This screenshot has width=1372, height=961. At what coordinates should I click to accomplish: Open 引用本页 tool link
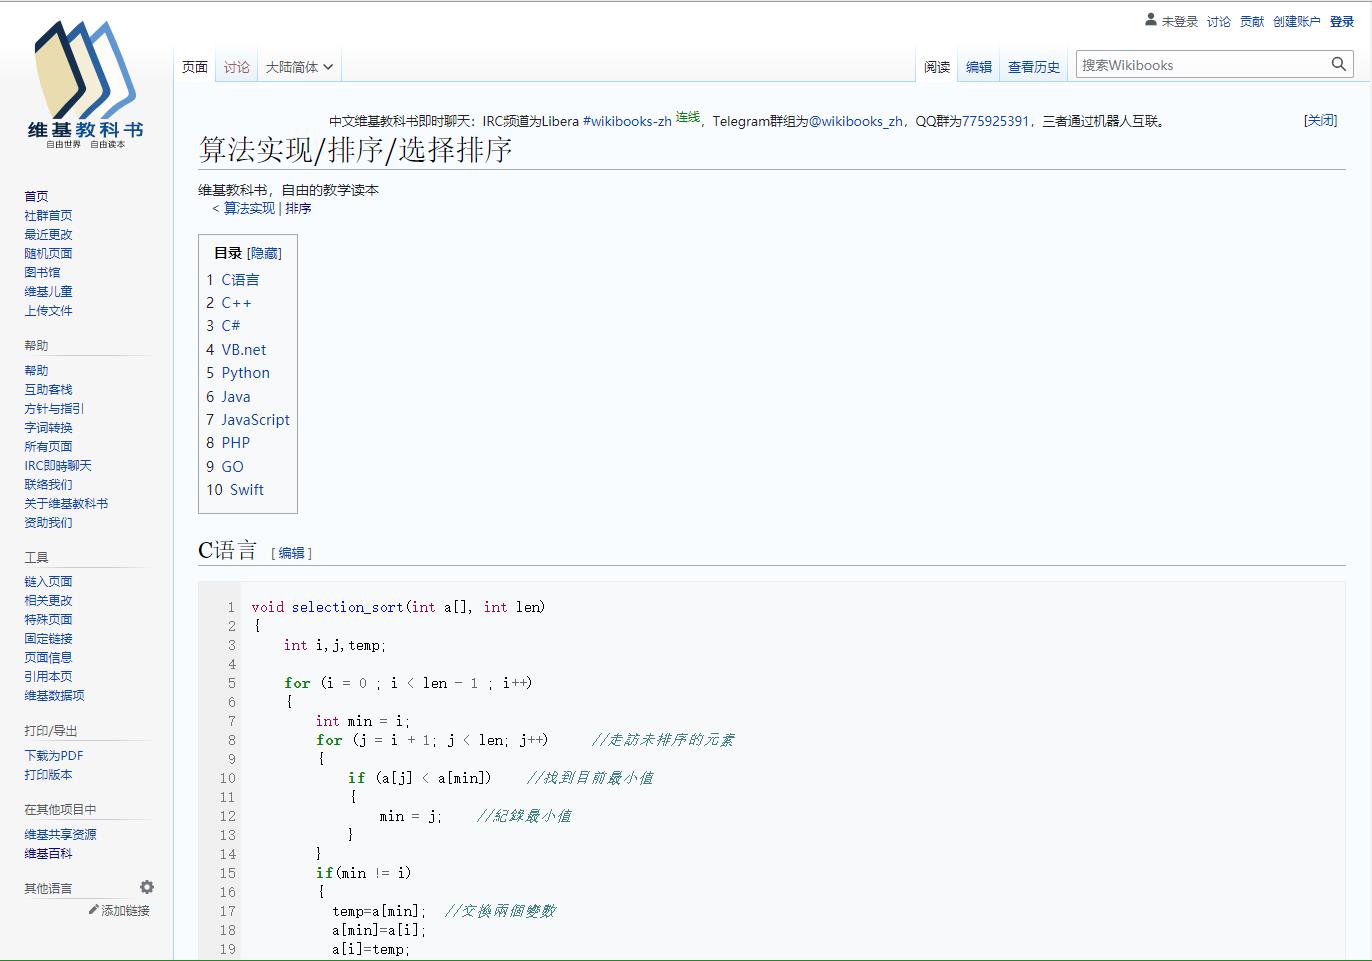pyautogui.click(x=48, y=676)
